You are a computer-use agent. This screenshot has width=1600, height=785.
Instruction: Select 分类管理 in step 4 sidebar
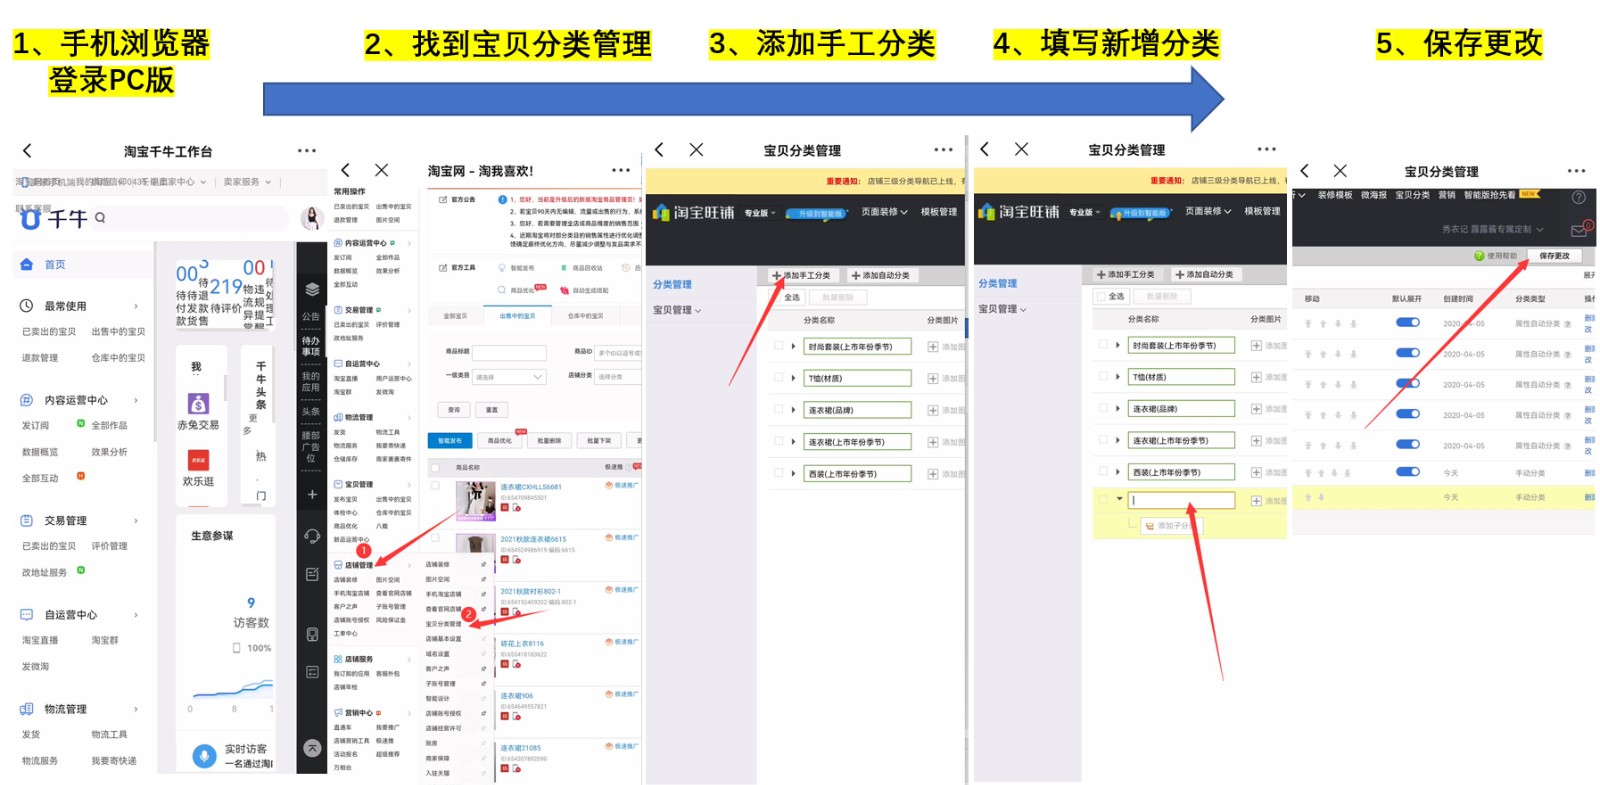997,284
